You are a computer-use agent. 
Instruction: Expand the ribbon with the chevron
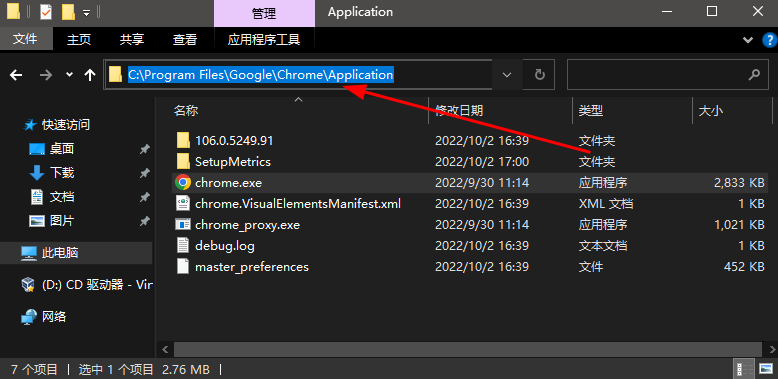(x=747, y=40)
